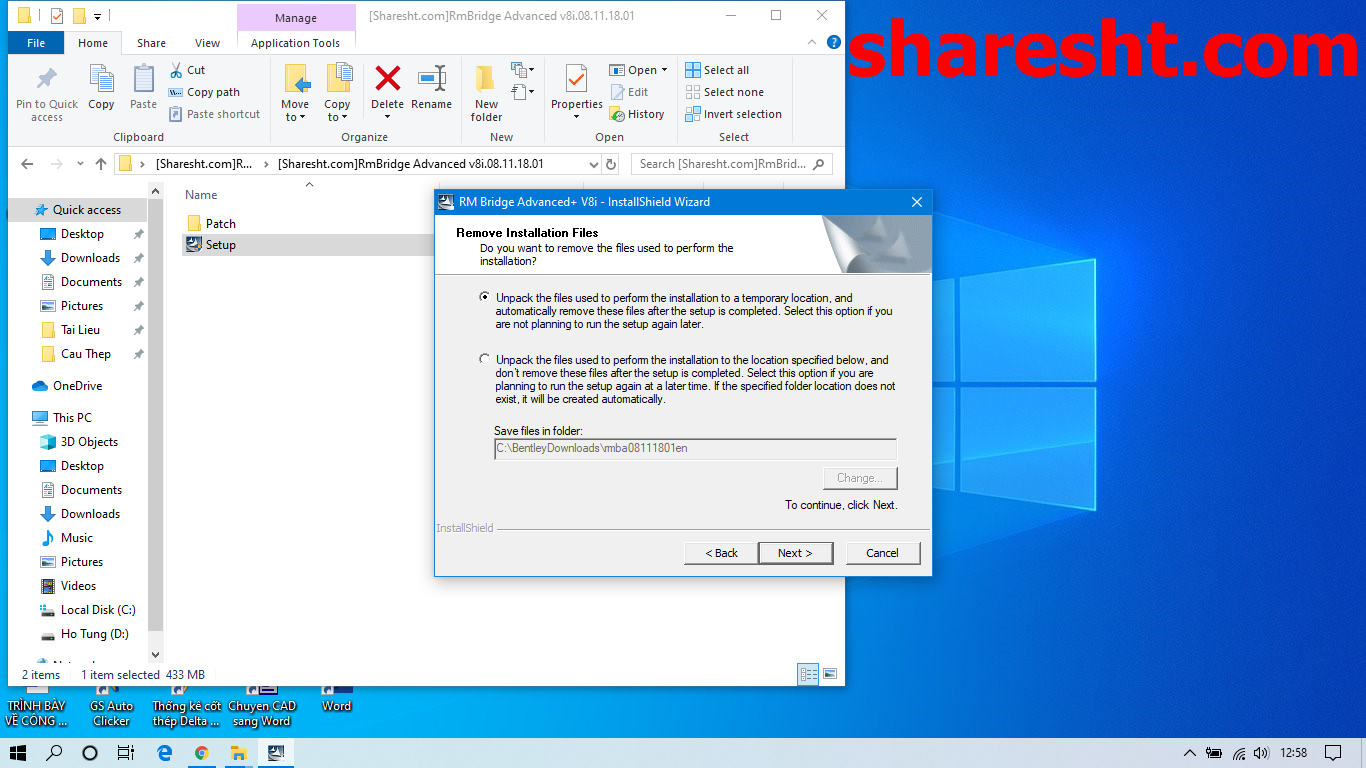Screen dimensions: 1366x768
Task: Open Cau Thep in Quick access
Action: (85, 354)
